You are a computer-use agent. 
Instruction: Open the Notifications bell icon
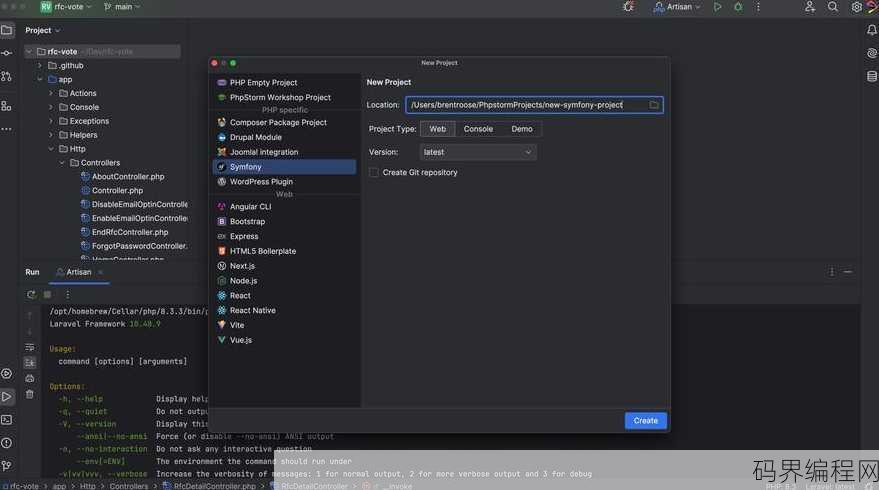pos(871,30)
